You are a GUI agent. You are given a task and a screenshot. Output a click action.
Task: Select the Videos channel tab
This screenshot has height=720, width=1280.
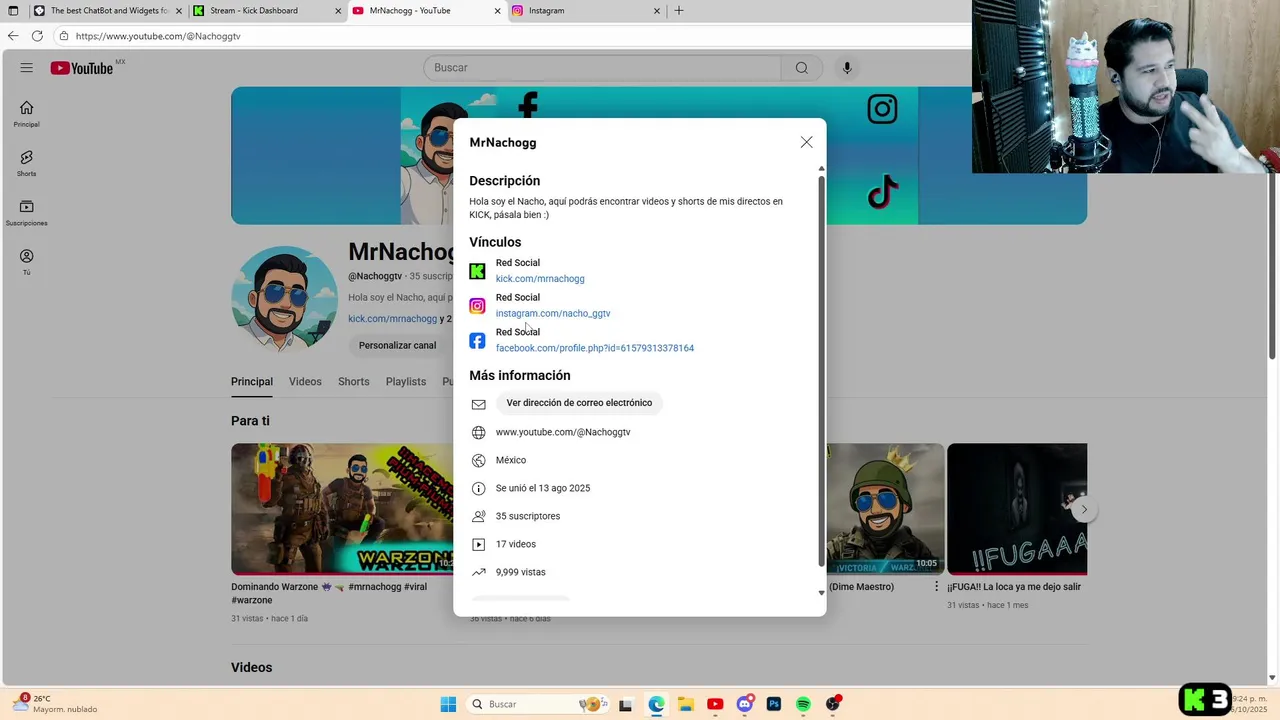click(x=305, y=382)
